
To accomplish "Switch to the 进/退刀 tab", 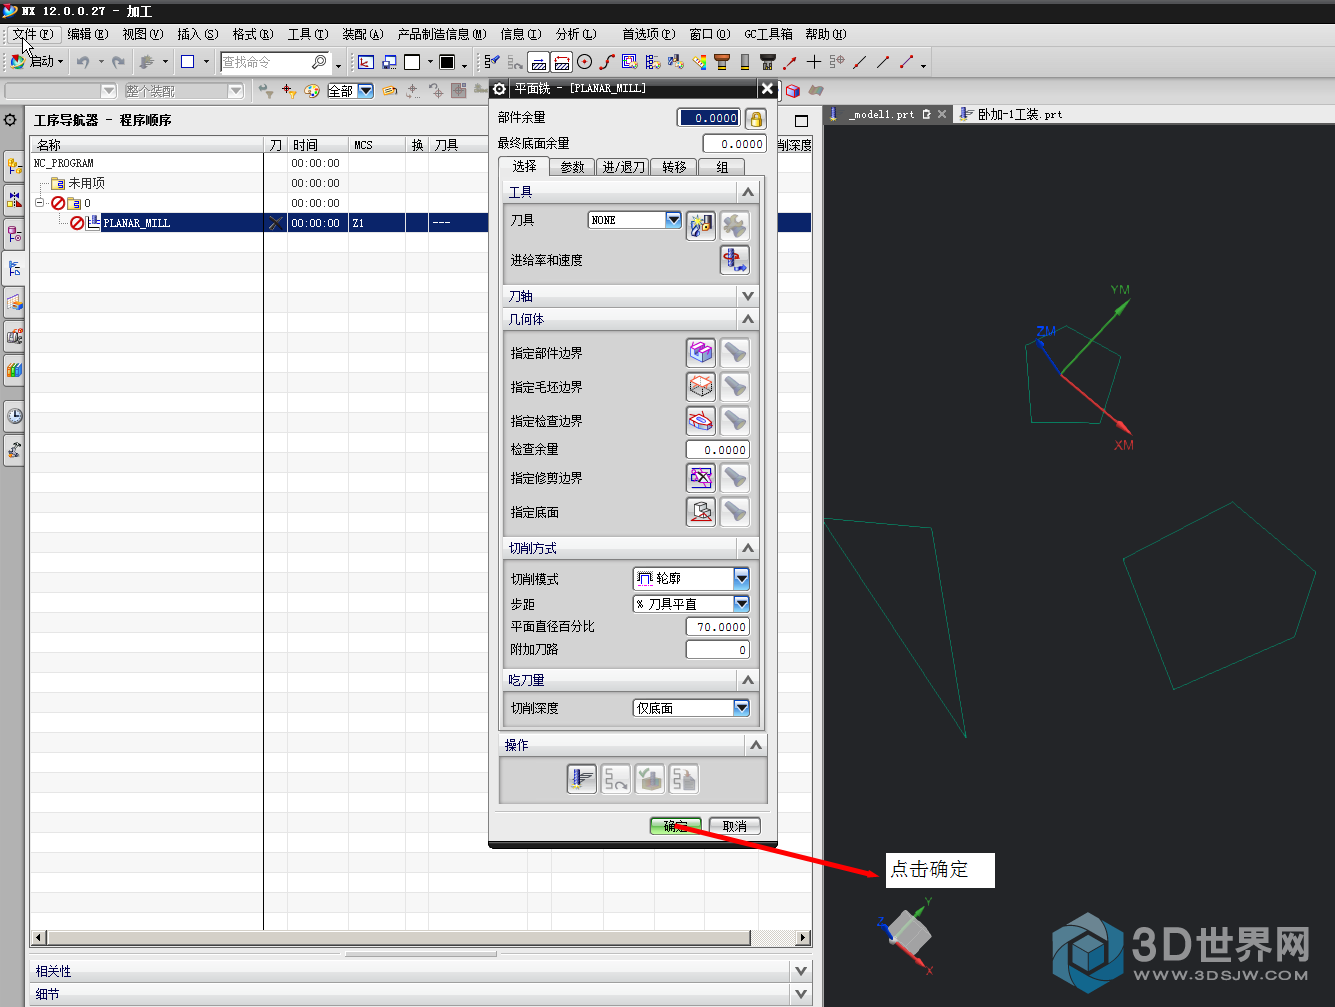I will tap(623, 167).
